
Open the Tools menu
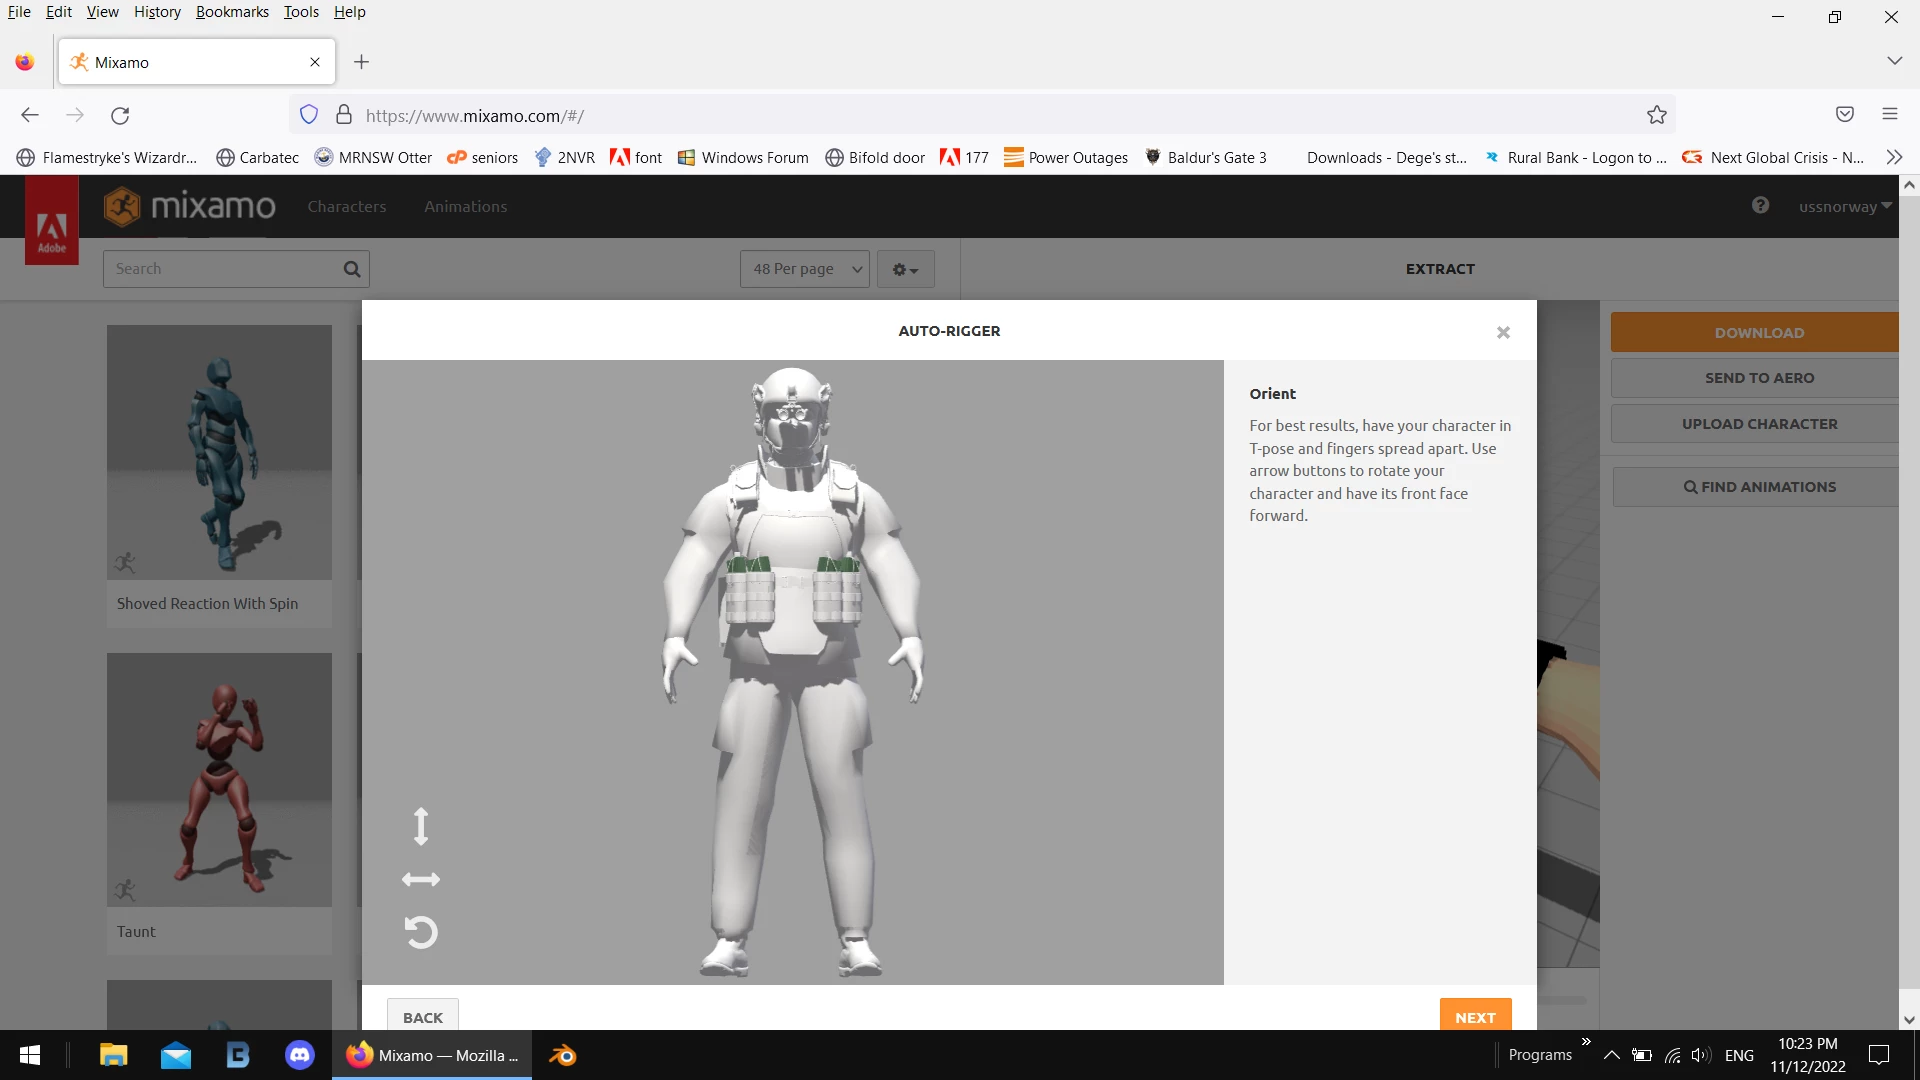click(x=301, y=12)
